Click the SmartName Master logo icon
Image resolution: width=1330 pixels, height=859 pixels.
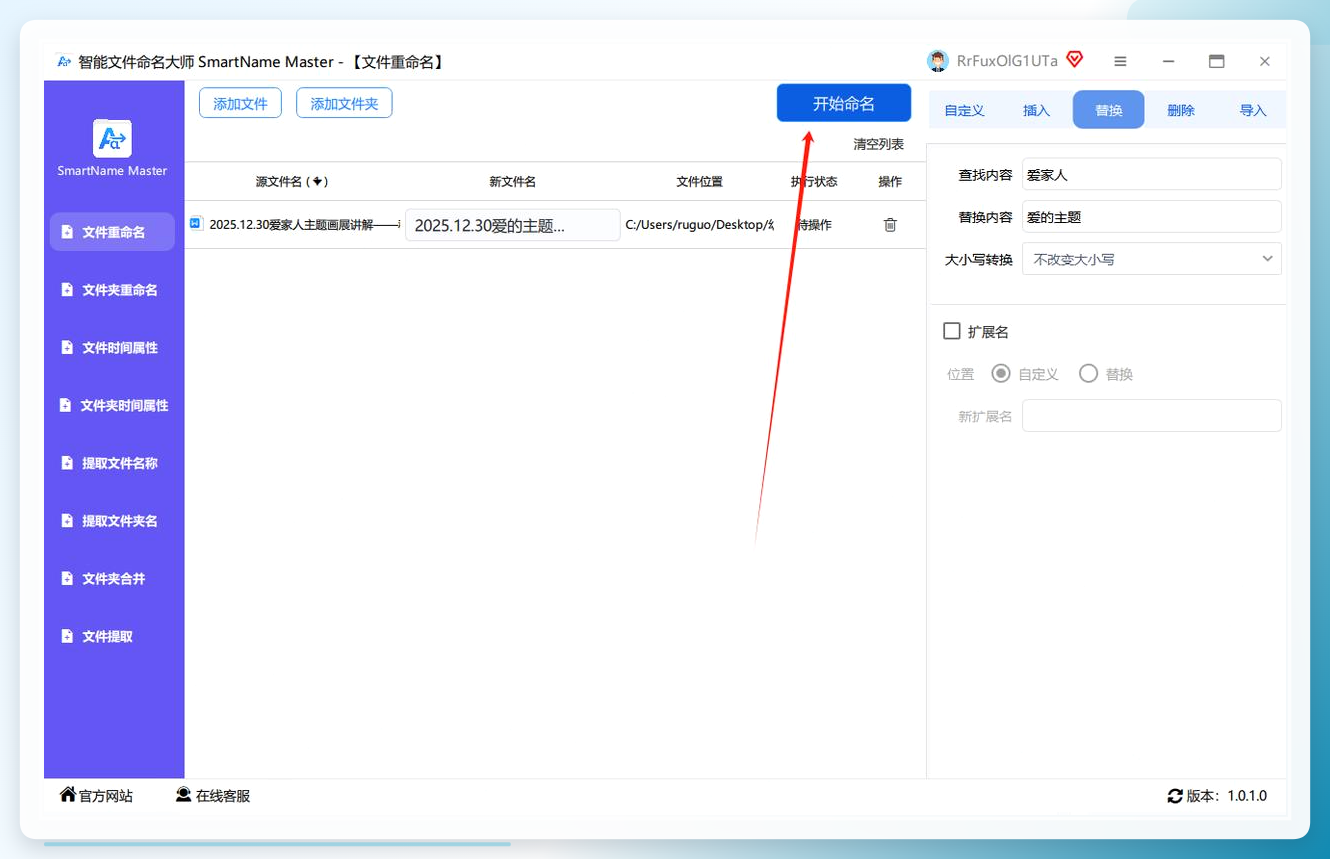(x=112, y=138)
